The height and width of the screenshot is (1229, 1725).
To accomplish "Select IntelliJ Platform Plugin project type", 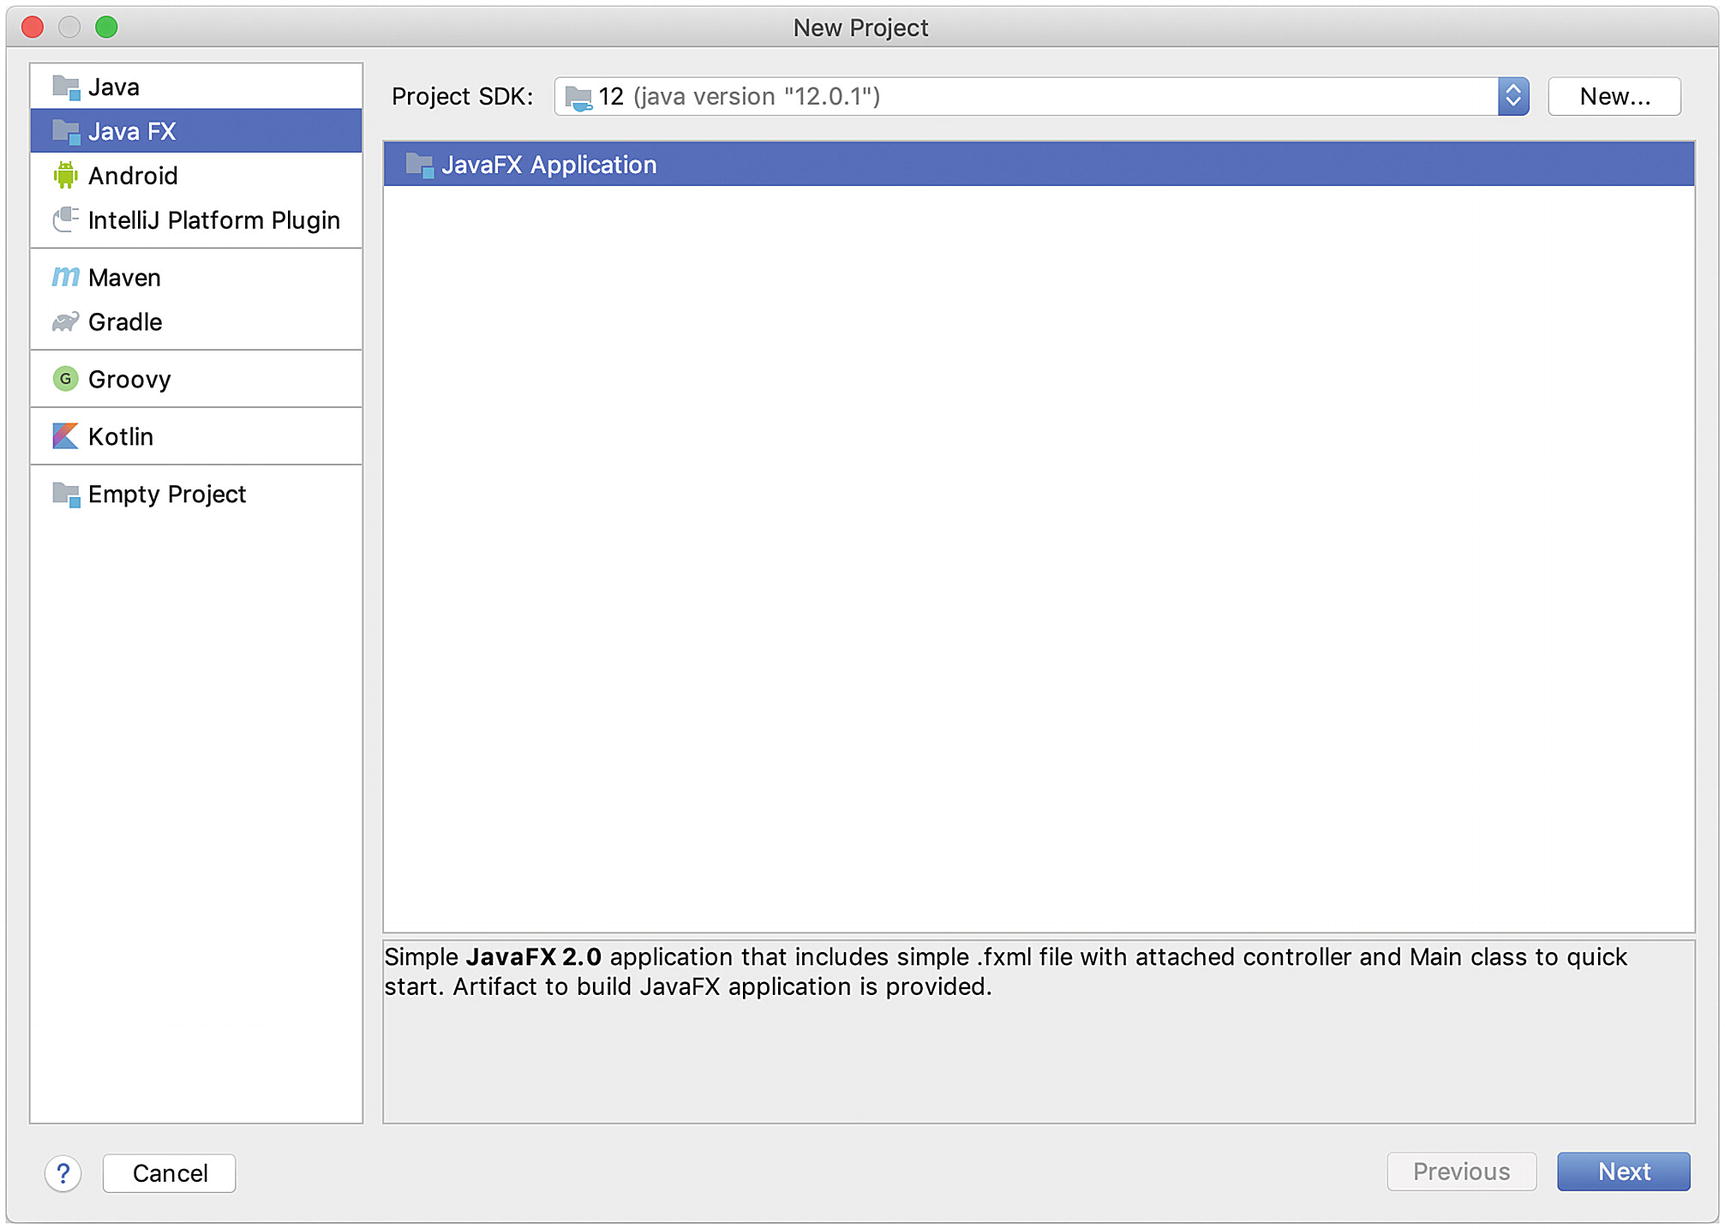I will [x=196, y=220].
